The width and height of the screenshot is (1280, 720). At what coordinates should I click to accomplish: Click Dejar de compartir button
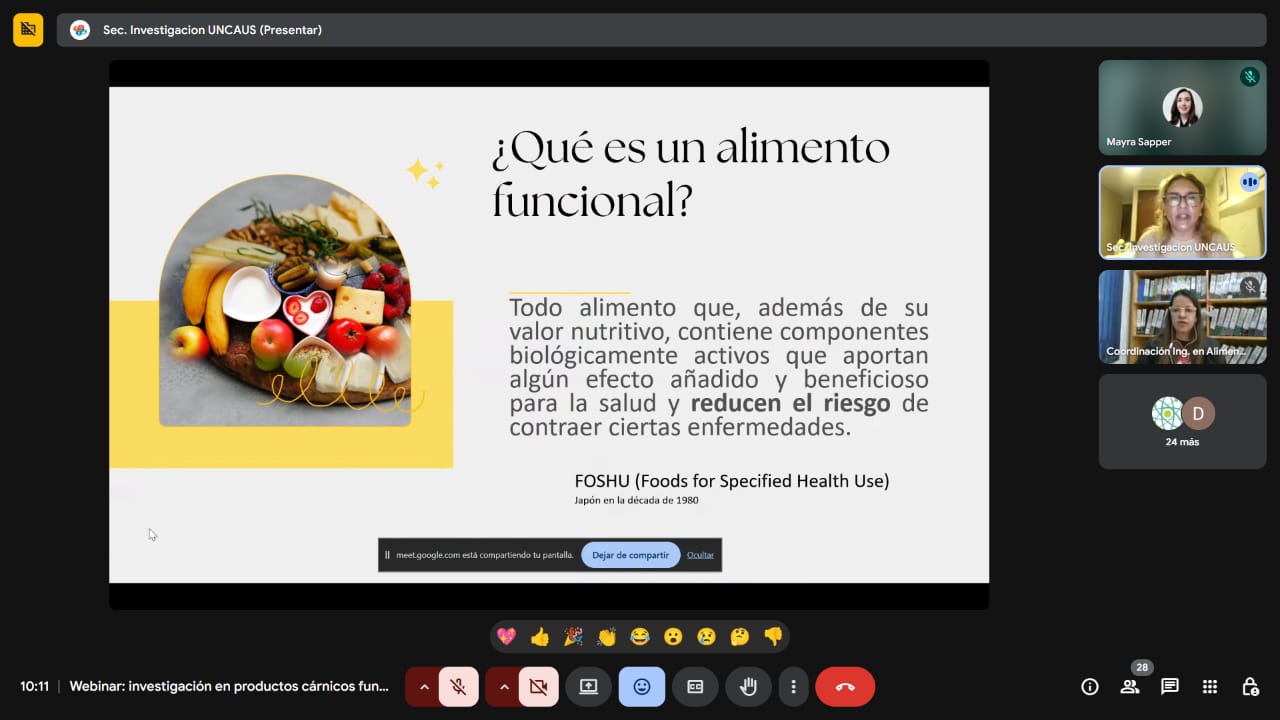coord(631,555)
